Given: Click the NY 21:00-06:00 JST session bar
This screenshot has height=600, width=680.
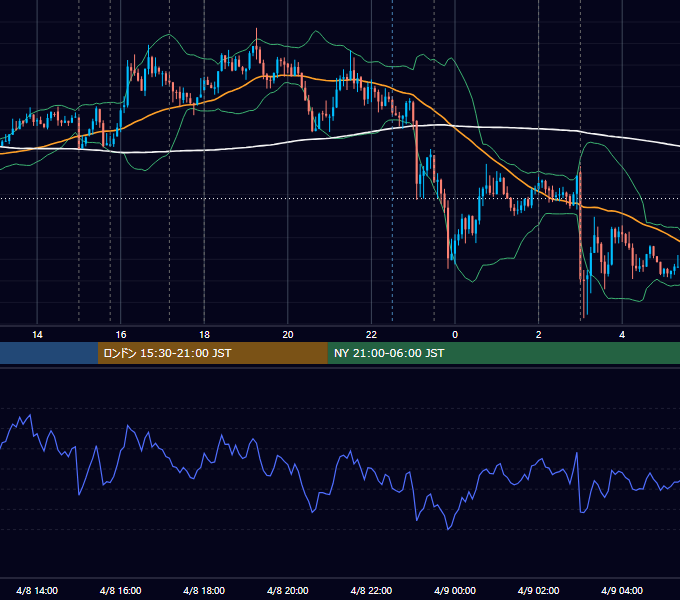Looking at the screenshot, I should click(x=503, y=353).
